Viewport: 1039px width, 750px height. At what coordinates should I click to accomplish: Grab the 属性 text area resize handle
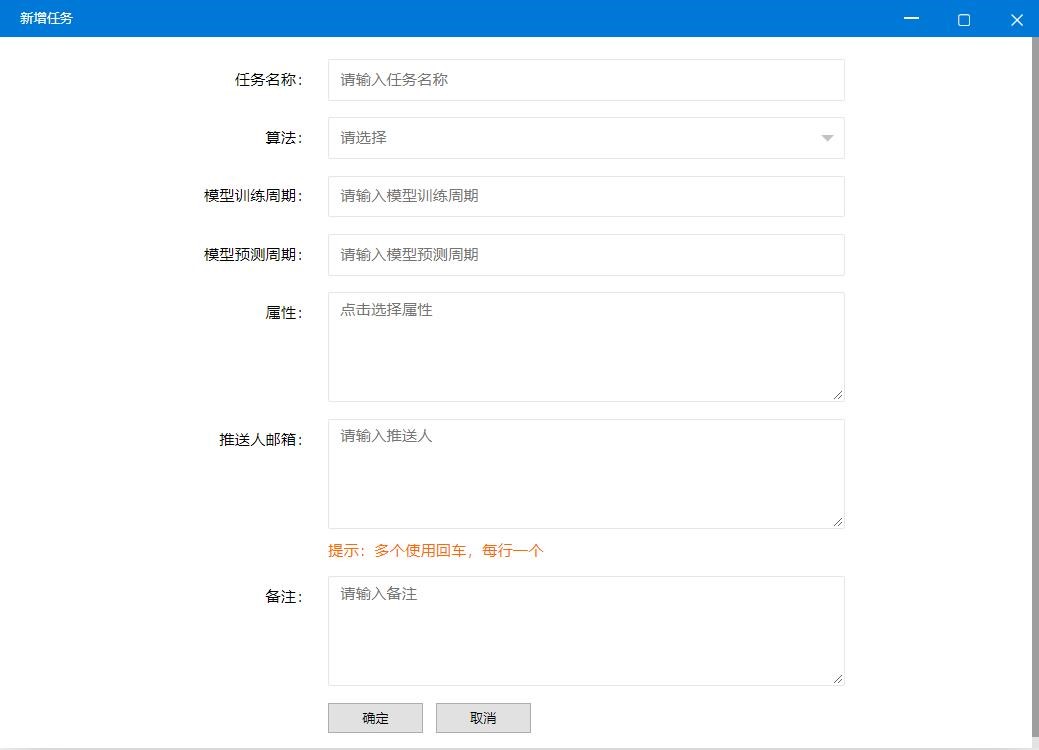(x=838, y=395)
